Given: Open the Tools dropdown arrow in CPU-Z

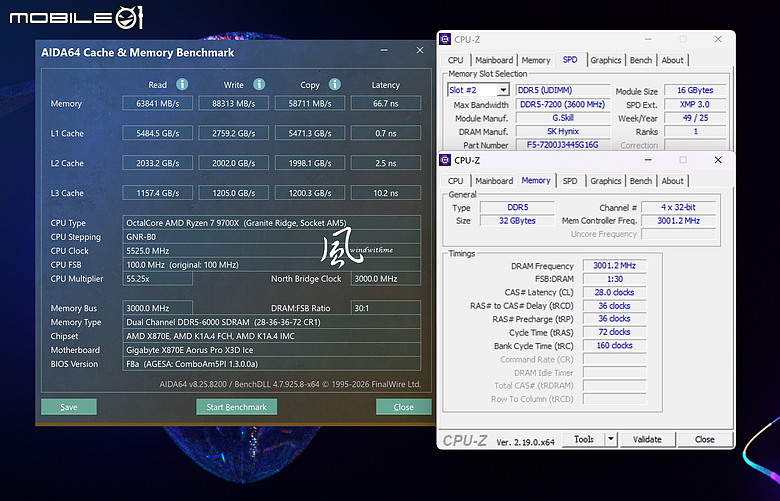Looking at the screenshot, I should 611,439.
